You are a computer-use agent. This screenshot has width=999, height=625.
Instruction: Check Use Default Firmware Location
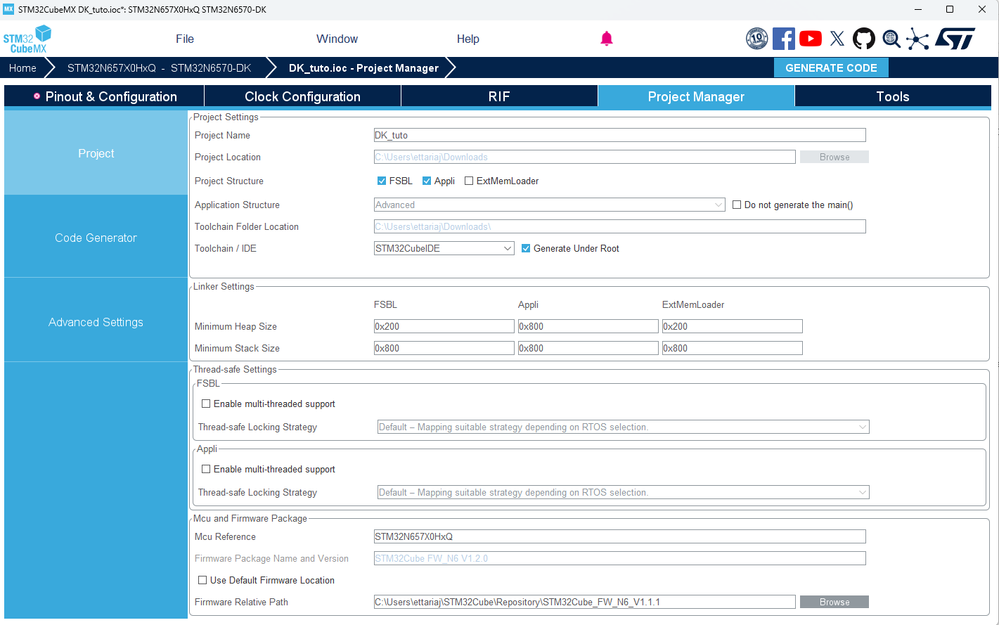point(203,580)
